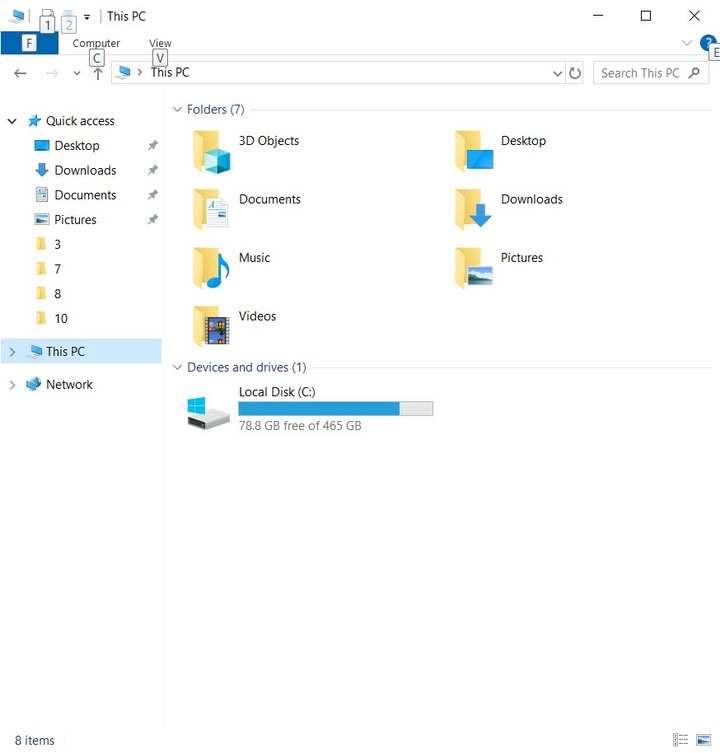Viewport: 720px width, 753px height.
Task: Select the Local Disk (C:) drive icon
Action: point(208,413)
